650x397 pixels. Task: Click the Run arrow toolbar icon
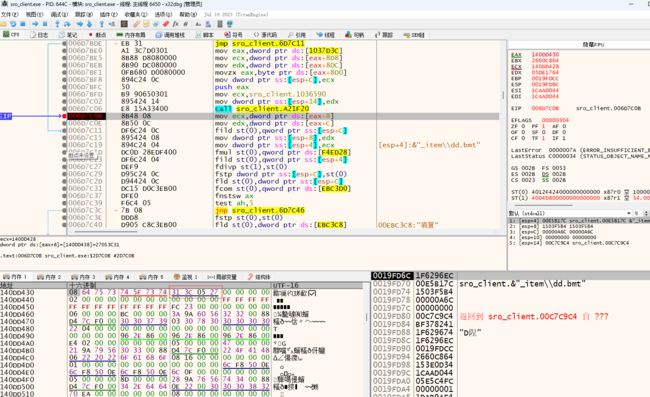tap(35, 24)
